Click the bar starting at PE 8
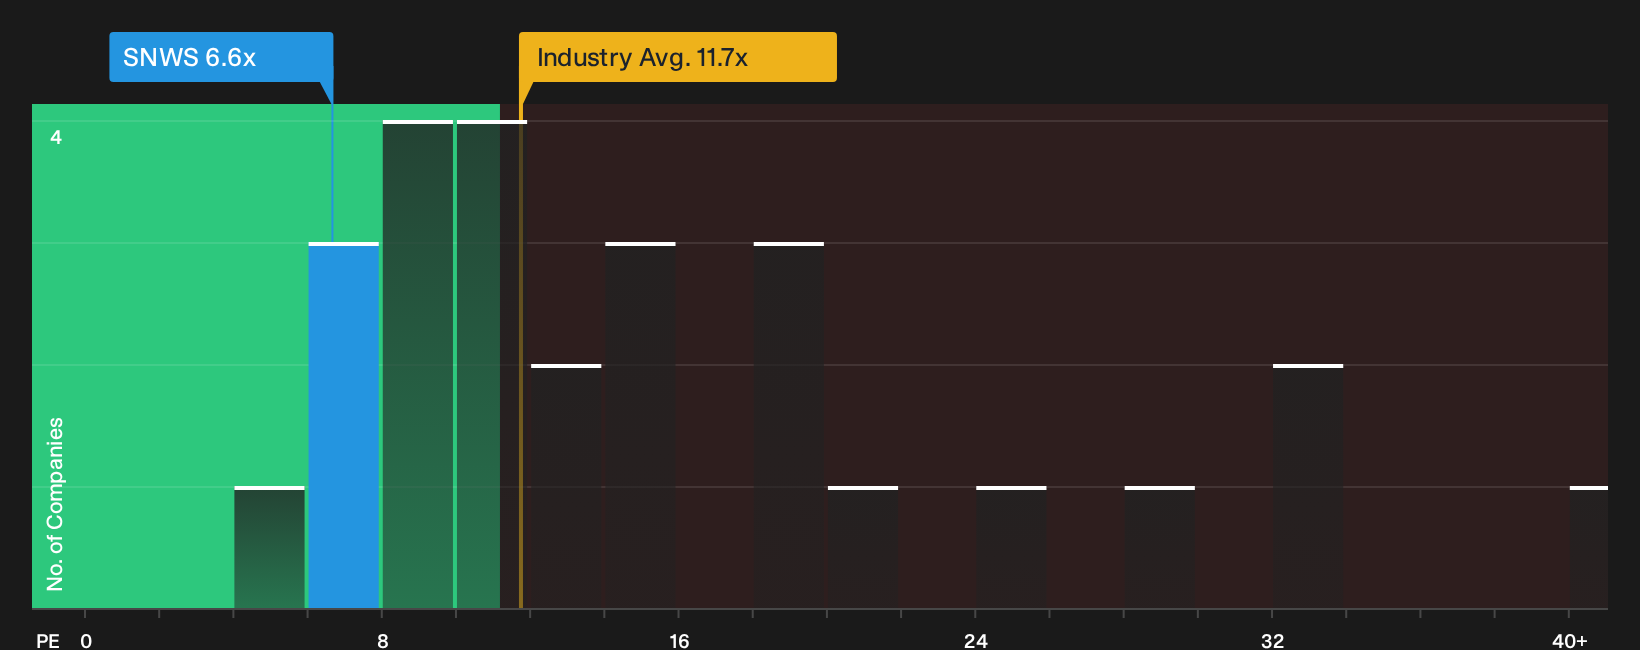 pos(418,364)
